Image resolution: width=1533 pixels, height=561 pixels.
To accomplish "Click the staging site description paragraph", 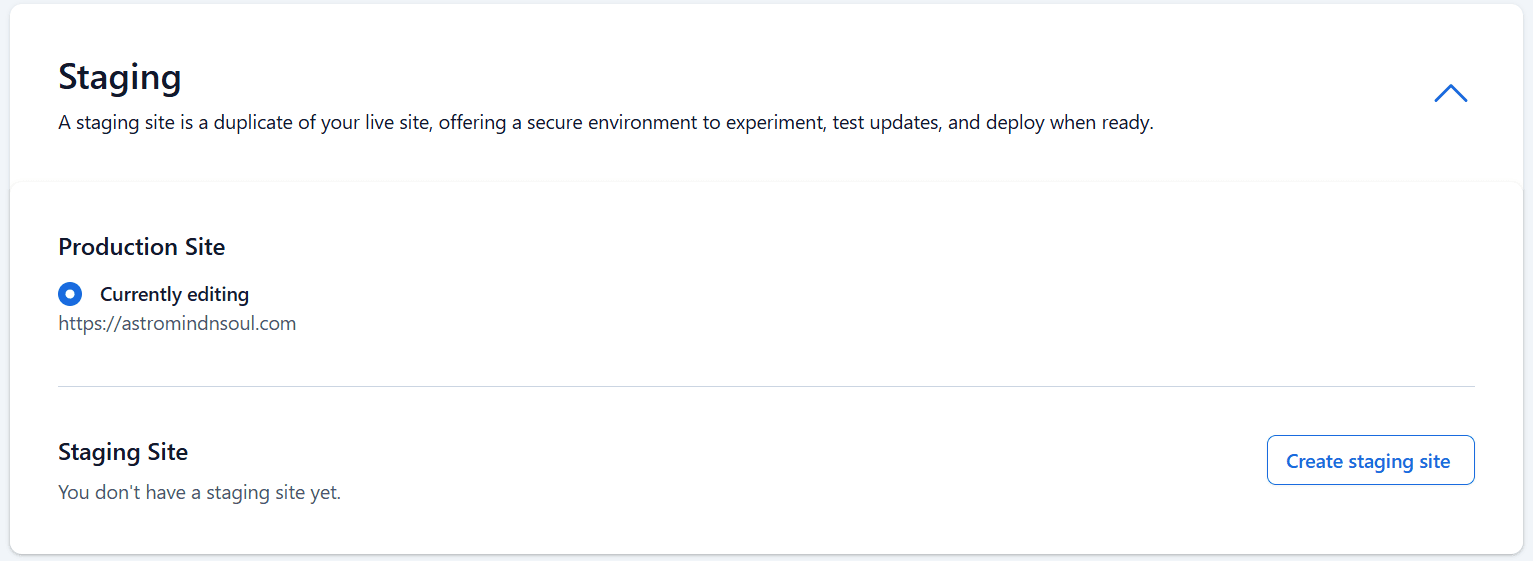I will 605,124.
